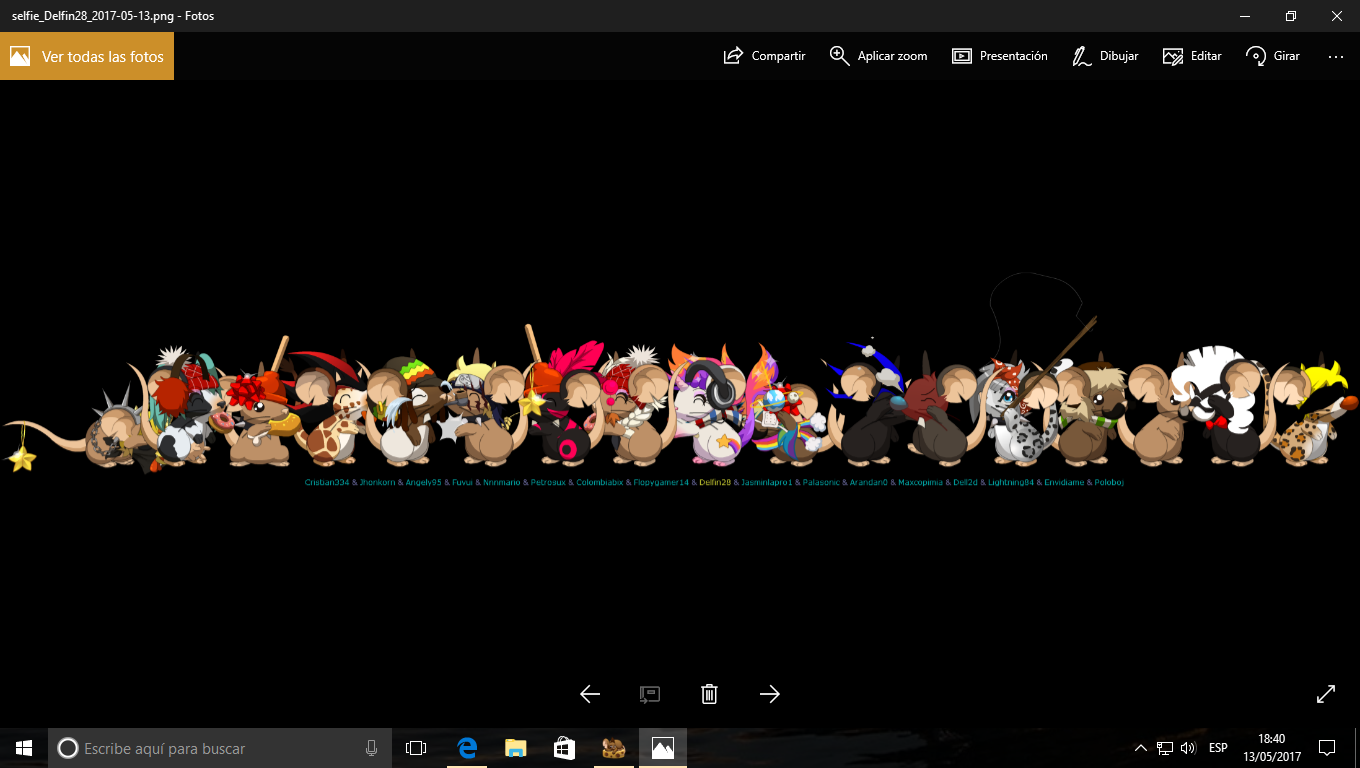Open Microsoft Store from the taskbar
This screenshot has height=768, width=1360.
coord(564,748)
